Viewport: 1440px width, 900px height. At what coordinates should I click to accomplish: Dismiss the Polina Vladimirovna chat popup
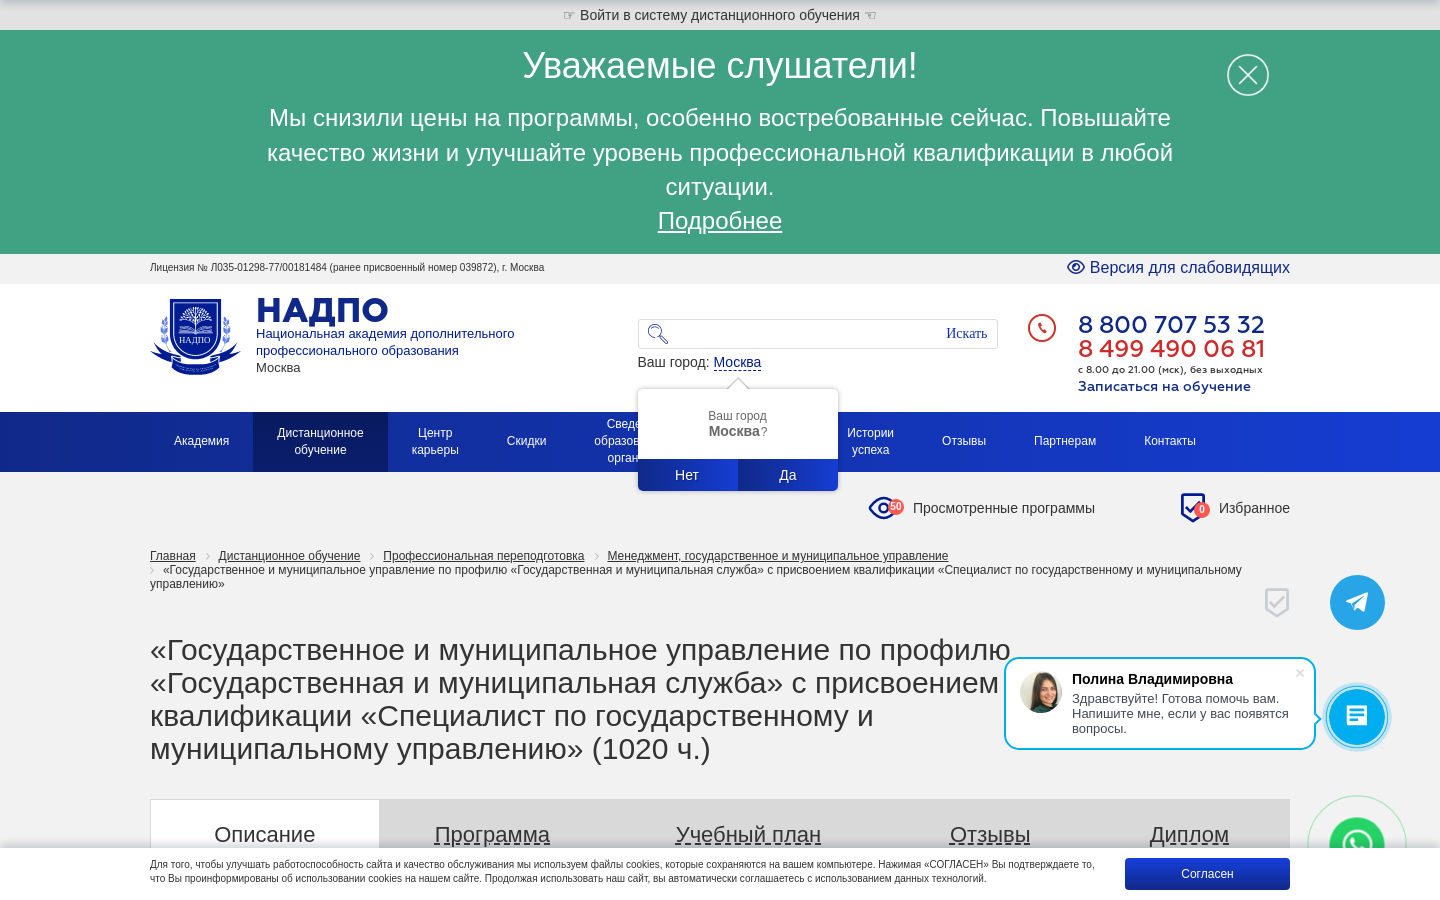point(1300,673)
